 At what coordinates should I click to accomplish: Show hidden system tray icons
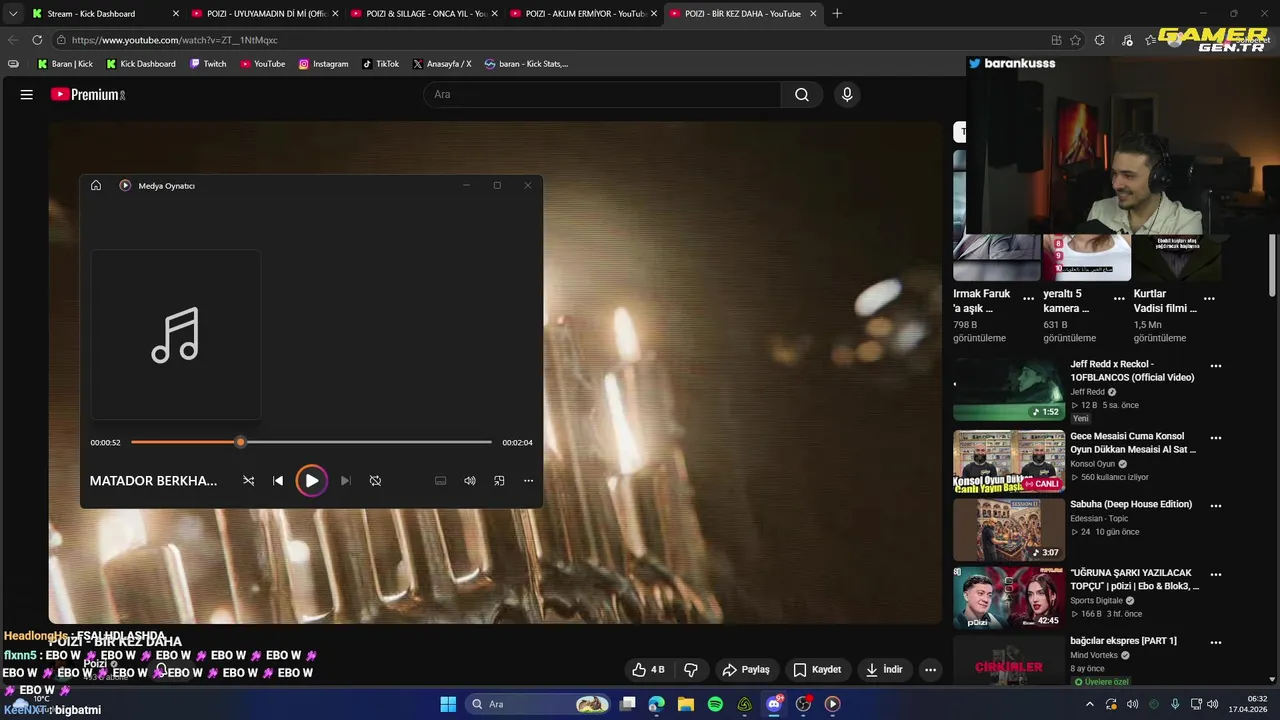click(1090, 704)
